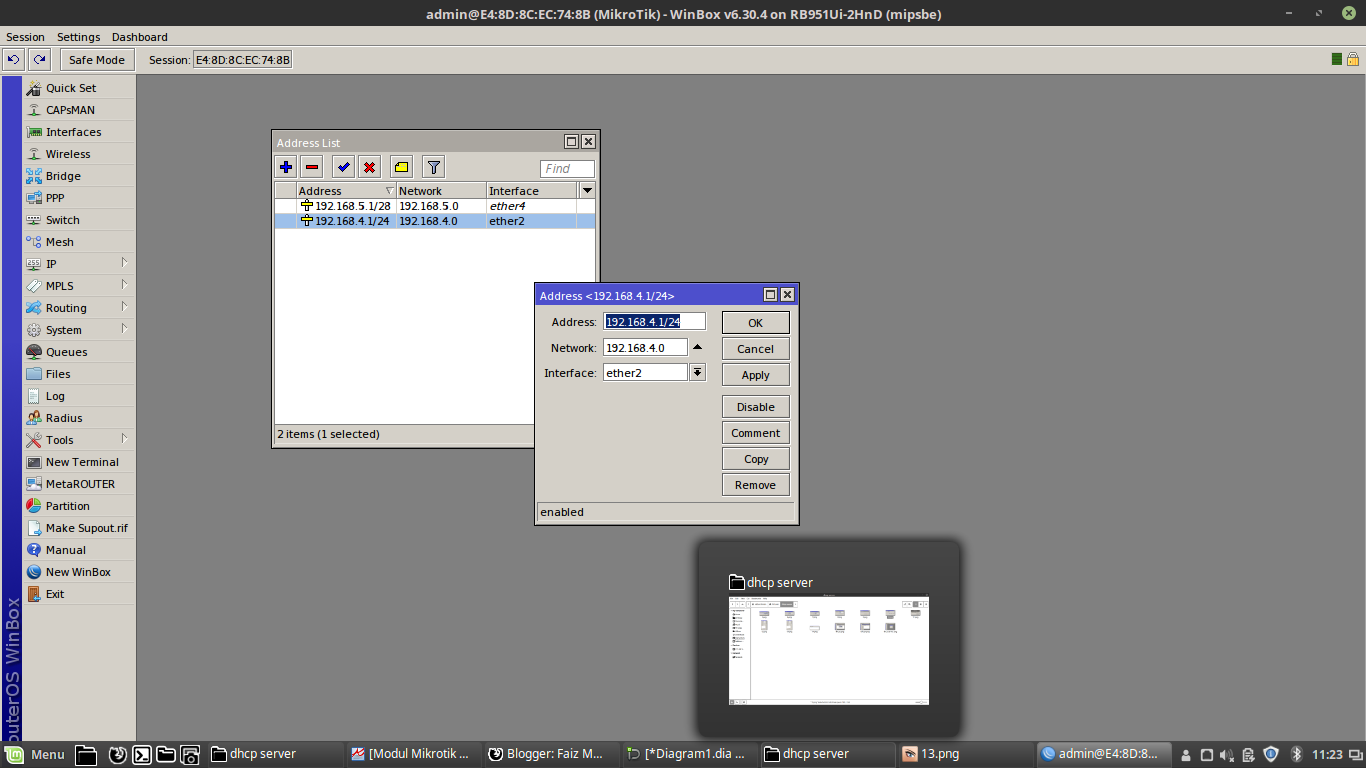Open Wireless in the sidebar

coord(78,154)
